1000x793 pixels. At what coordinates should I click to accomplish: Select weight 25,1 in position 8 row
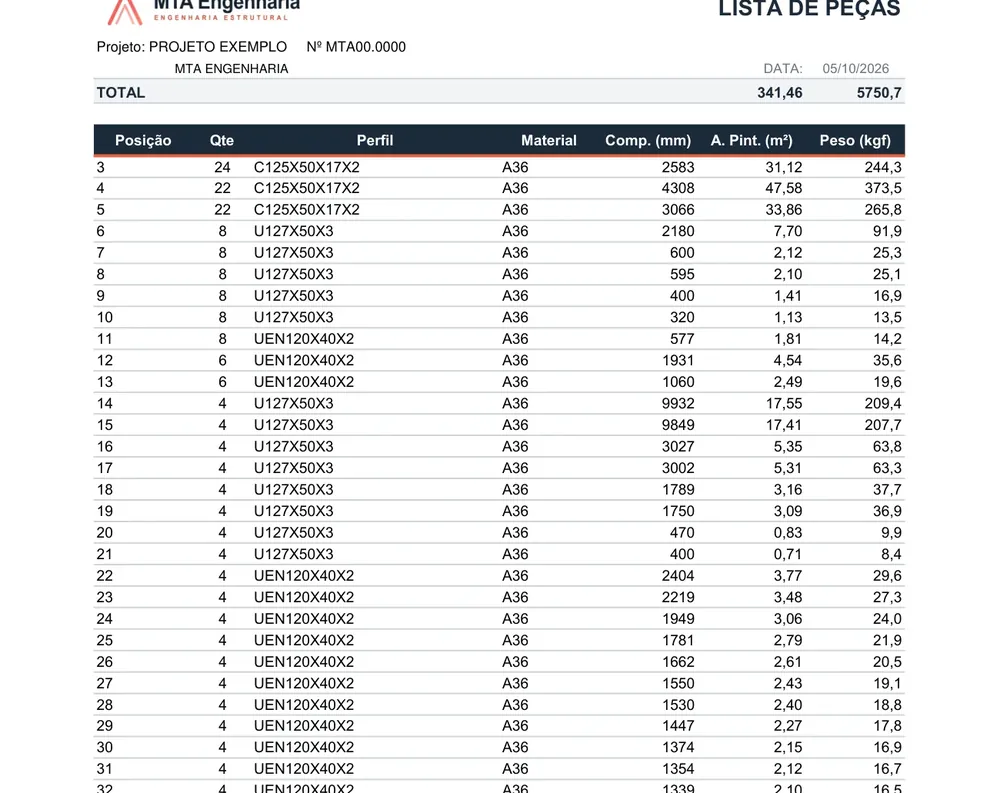tap(887, 275)
